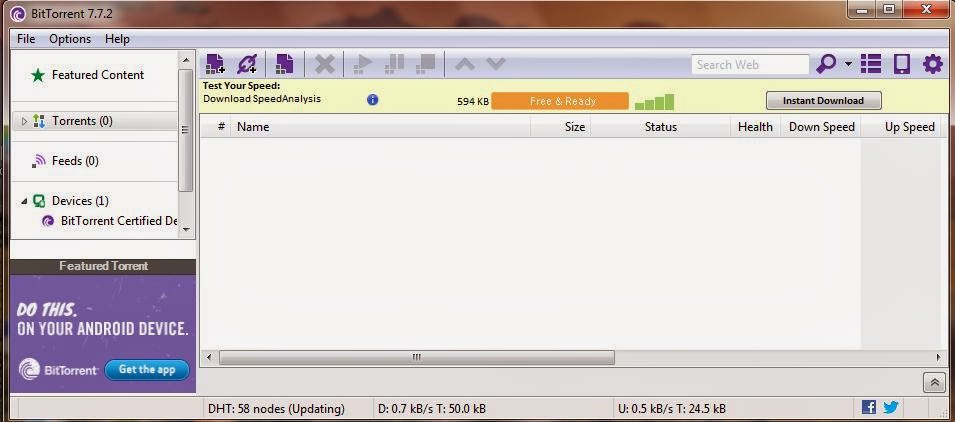The height and width of the screenshot is (422, 955).
Task: Click the horizontal scrollbar thumb
Action: click(417, 357)
